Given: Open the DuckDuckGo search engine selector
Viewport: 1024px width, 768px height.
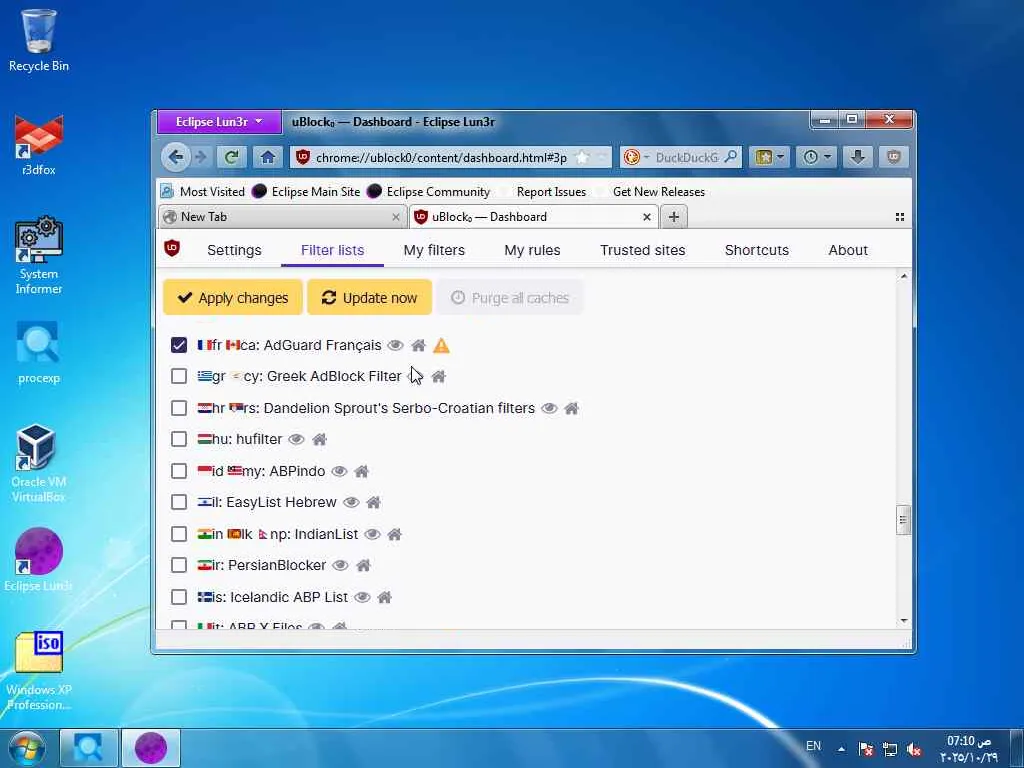Looking at the screenshot, I should pos(637,157).
